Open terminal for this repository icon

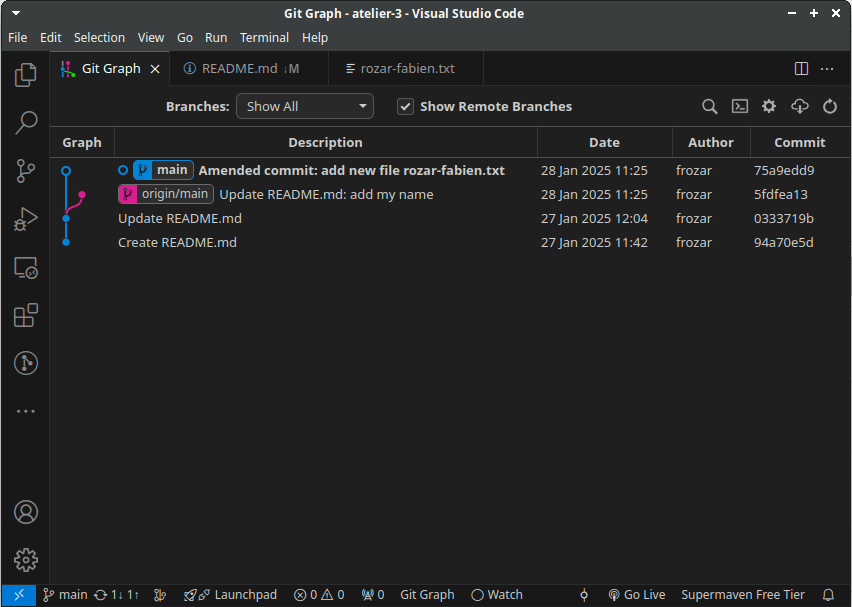tap(740, 107)
